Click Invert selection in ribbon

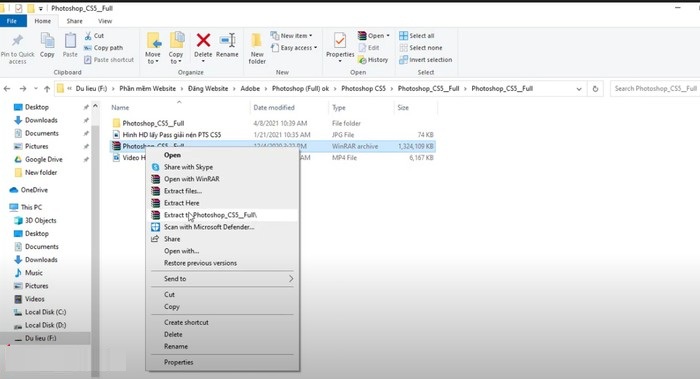pos(425,59)
